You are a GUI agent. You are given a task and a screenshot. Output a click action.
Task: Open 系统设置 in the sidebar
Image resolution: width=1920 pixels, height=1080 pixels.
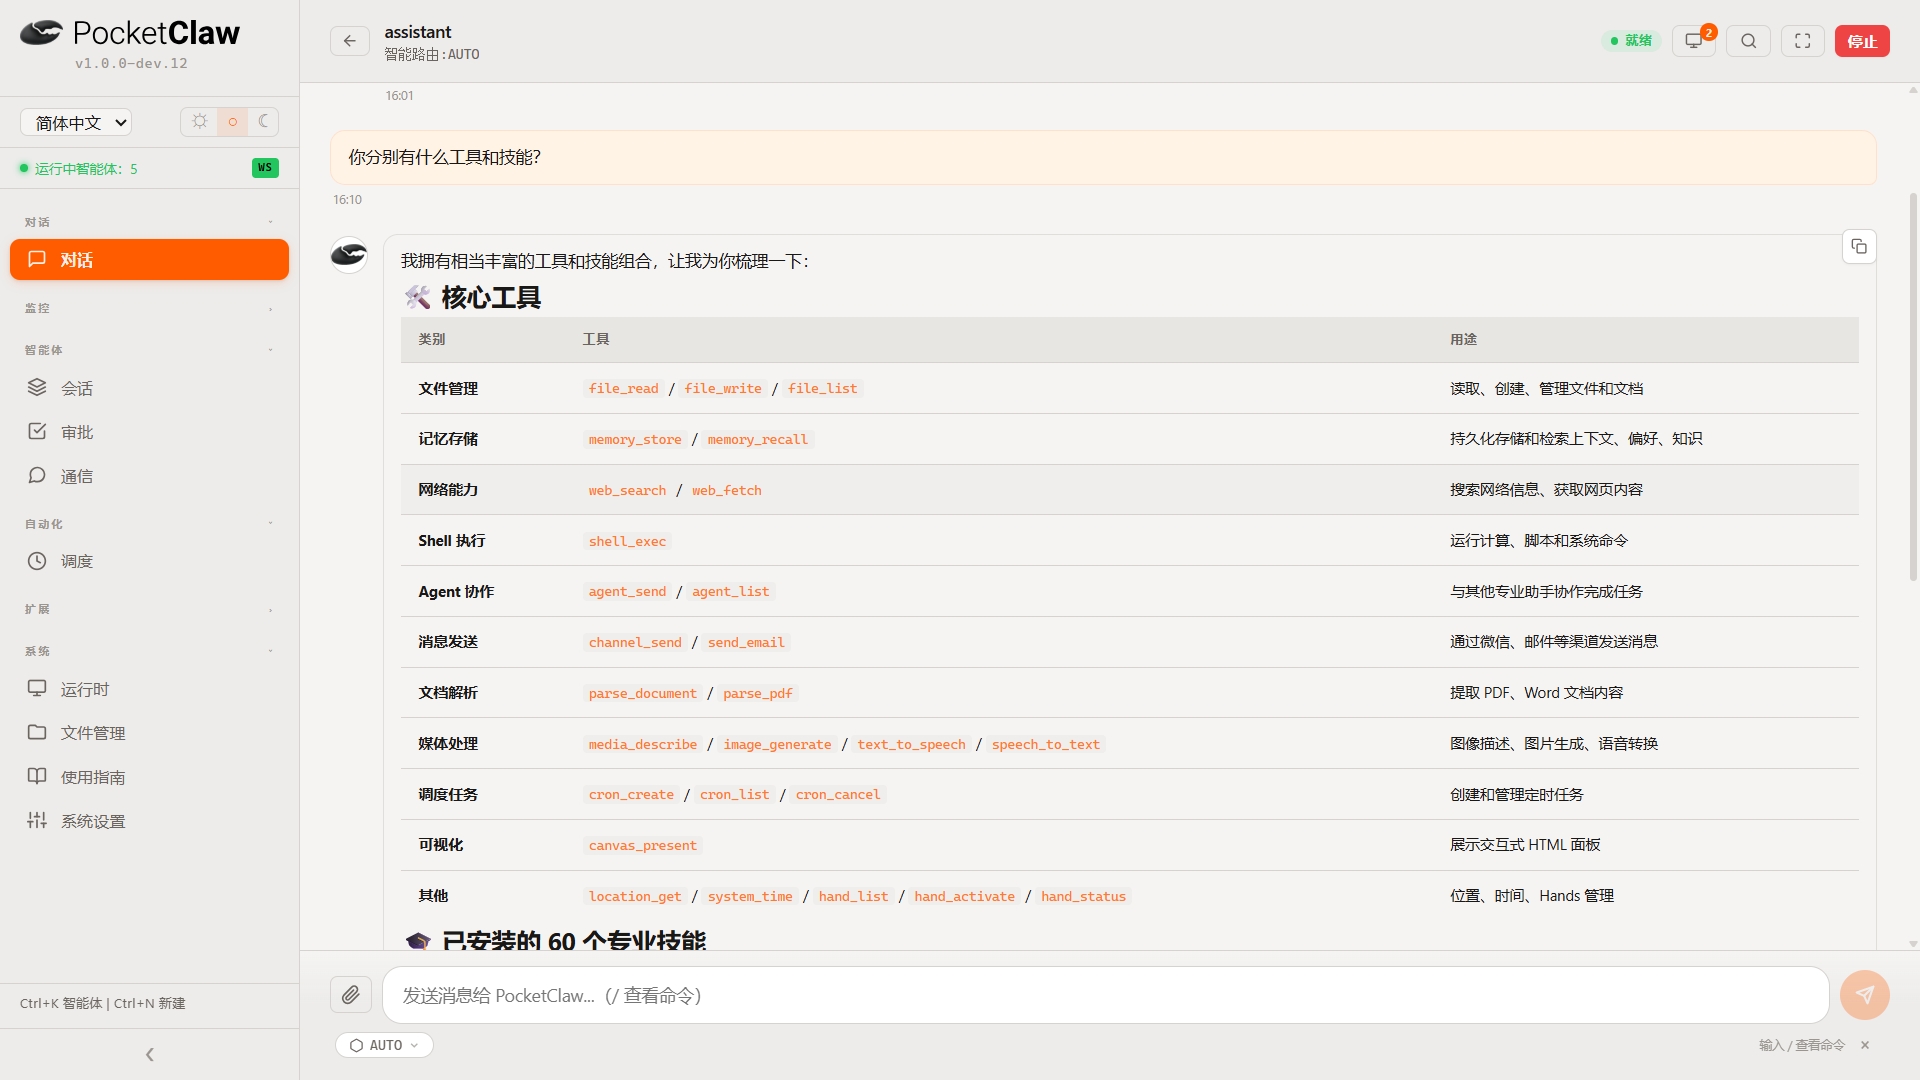[150, 821]
